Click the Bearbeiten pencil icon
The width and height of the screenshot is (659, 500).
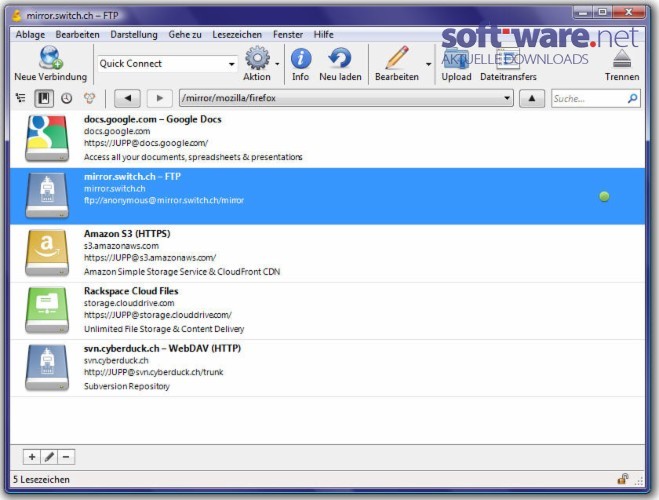(x=397, y=58)
